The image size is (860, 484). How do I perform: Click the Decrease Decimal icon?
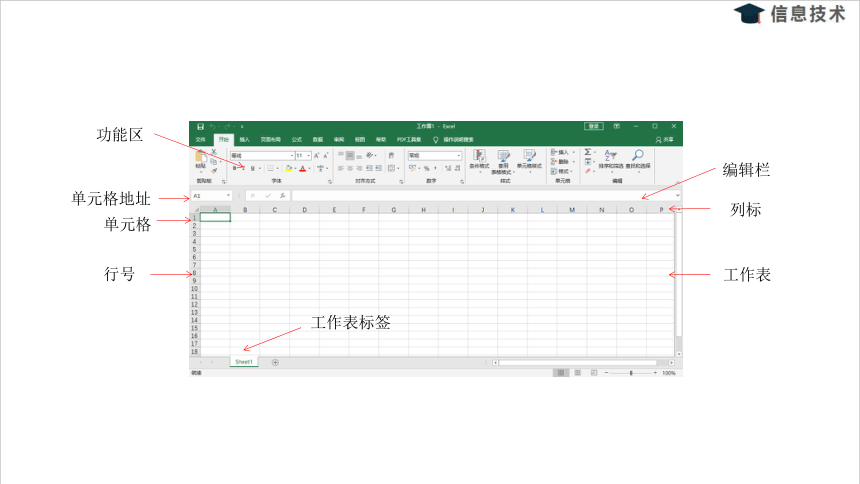(457, 168)
